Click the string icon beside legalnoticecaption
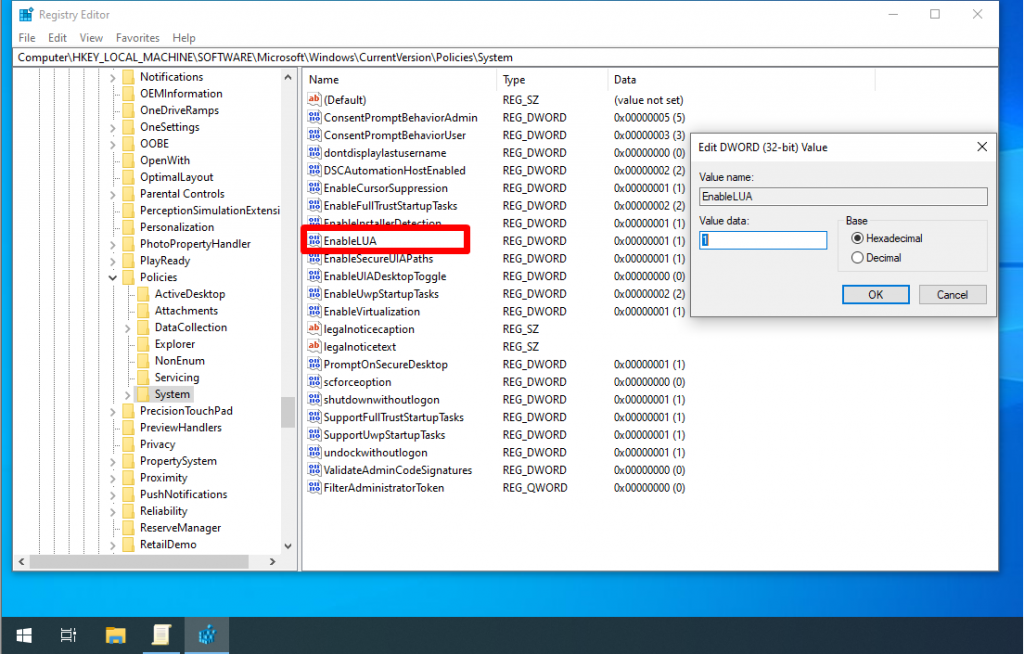The width and height of the screenshot is (1024, 654). [314, 329]
